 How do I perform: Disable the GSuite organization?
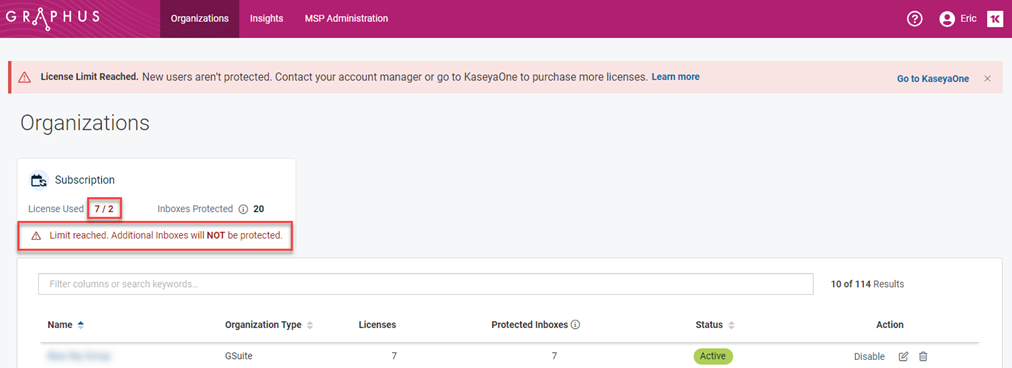869,356
